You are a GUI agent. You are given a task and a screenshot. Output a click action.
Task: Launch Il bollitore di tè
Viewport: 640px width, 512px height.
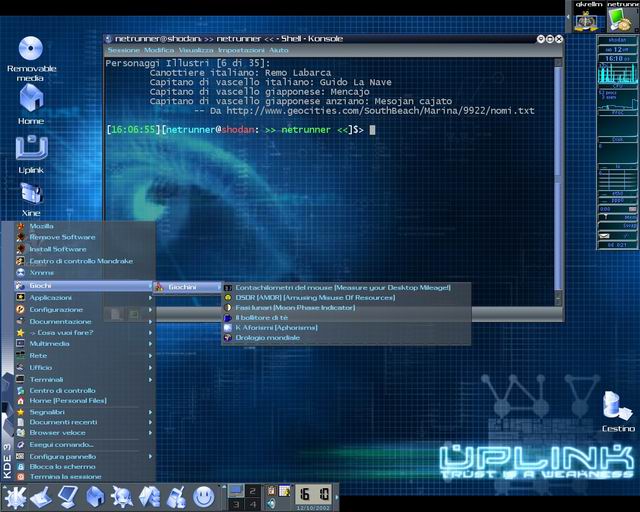[346, 318]
